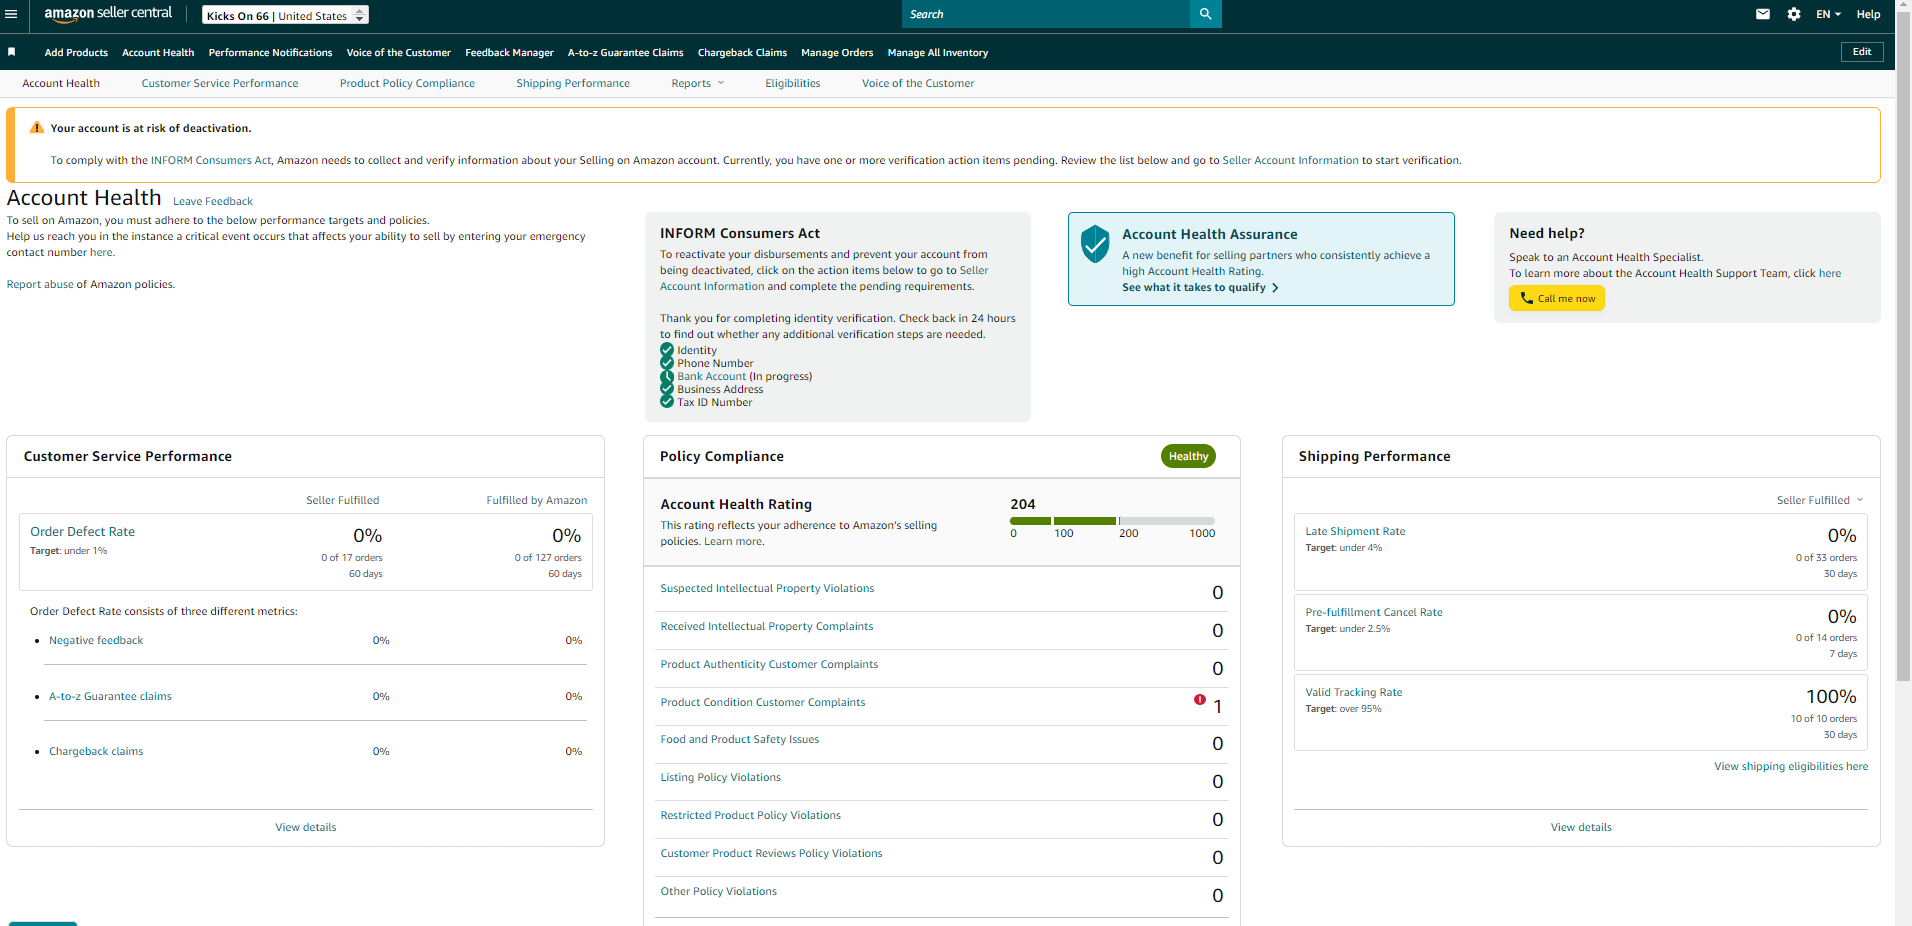Open Performance Notifications bookmark
The height and width of the screenshot is (926, 1912).
coord(270,53)
